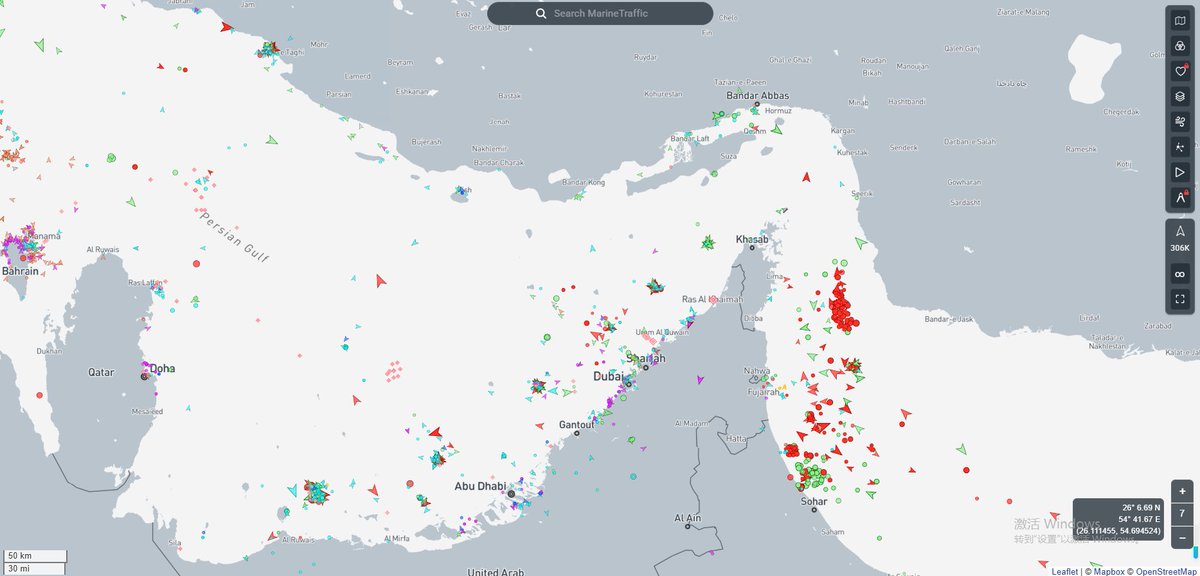The image size is (1200, 576).
Task: Click the Ras Al Khaimah label
Action: click(712, 300)
